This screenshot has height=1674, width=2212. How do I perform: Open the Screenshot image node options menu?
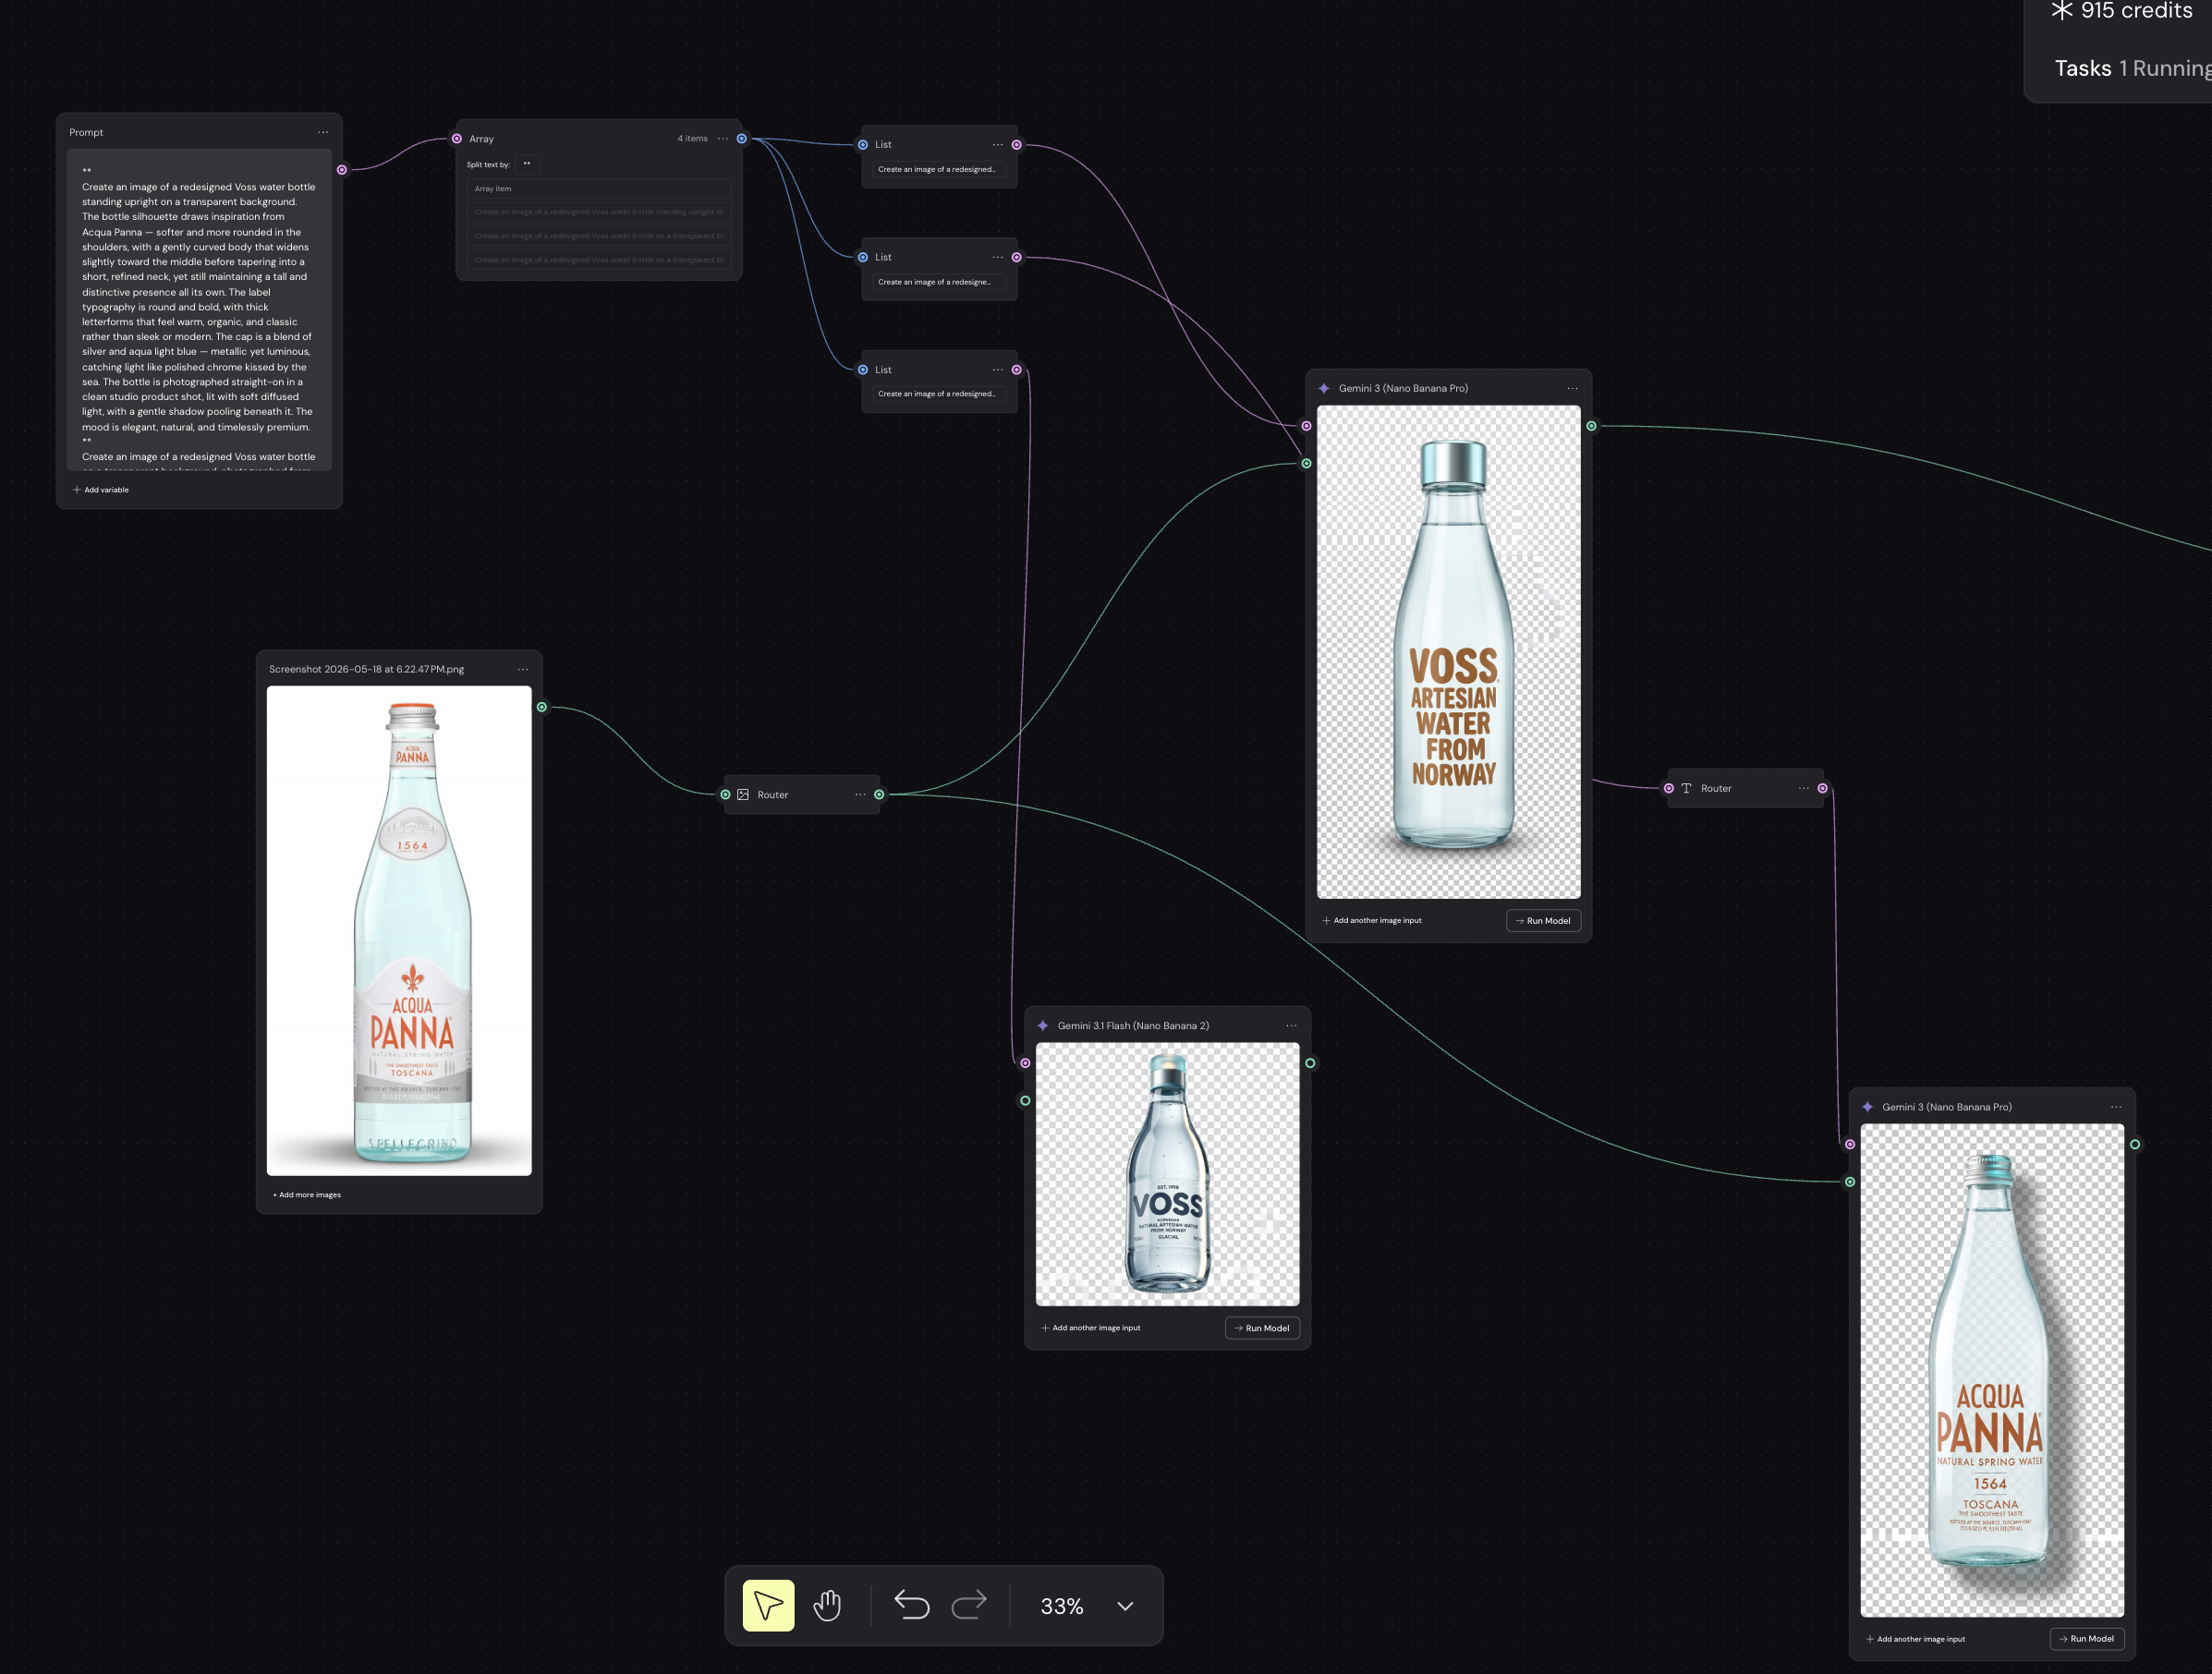tap(523, 669)
